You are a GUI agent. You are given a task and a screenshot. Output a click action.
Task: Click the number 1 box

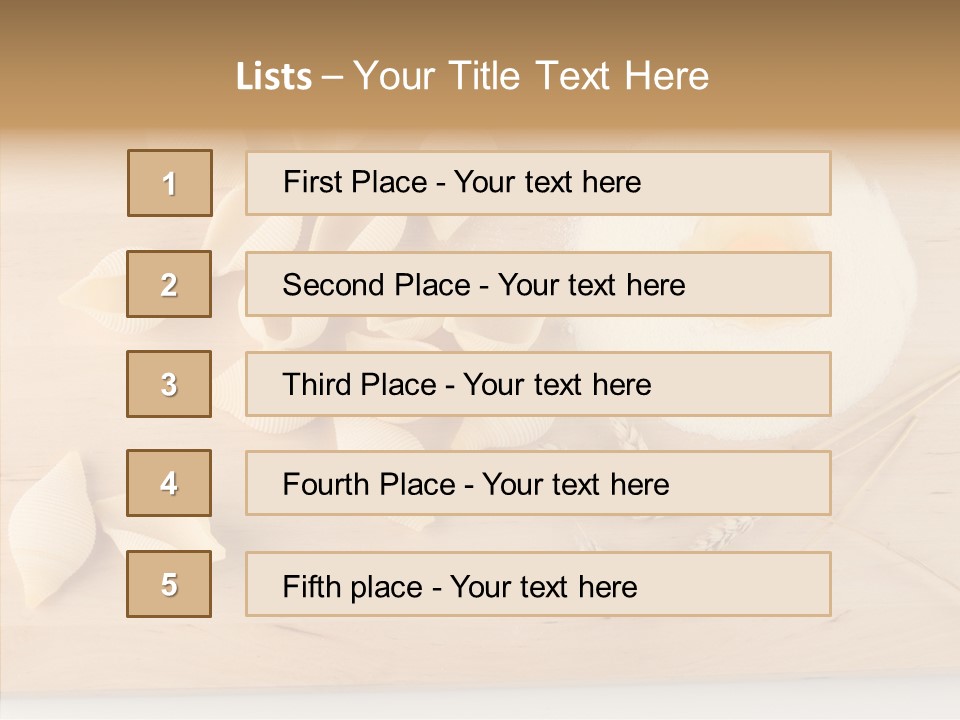coord(169,183)
